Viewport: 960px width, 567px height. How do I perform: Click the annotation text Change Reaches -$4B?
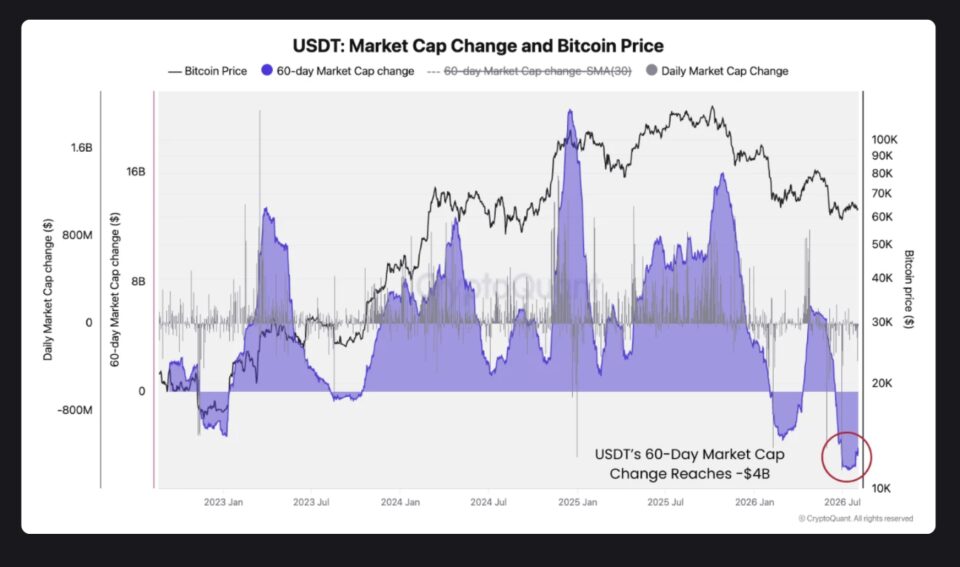click(x=689, y=474)
